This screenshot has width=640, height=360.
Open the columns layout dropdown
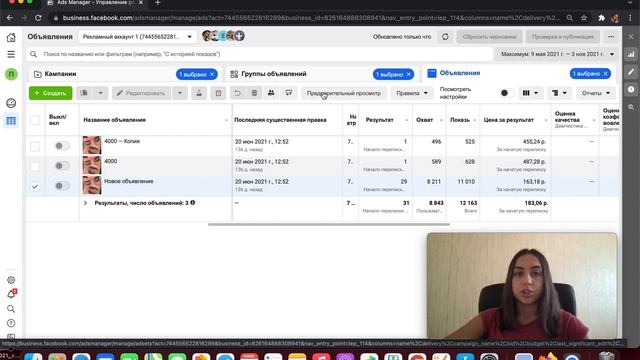point(531,93)
